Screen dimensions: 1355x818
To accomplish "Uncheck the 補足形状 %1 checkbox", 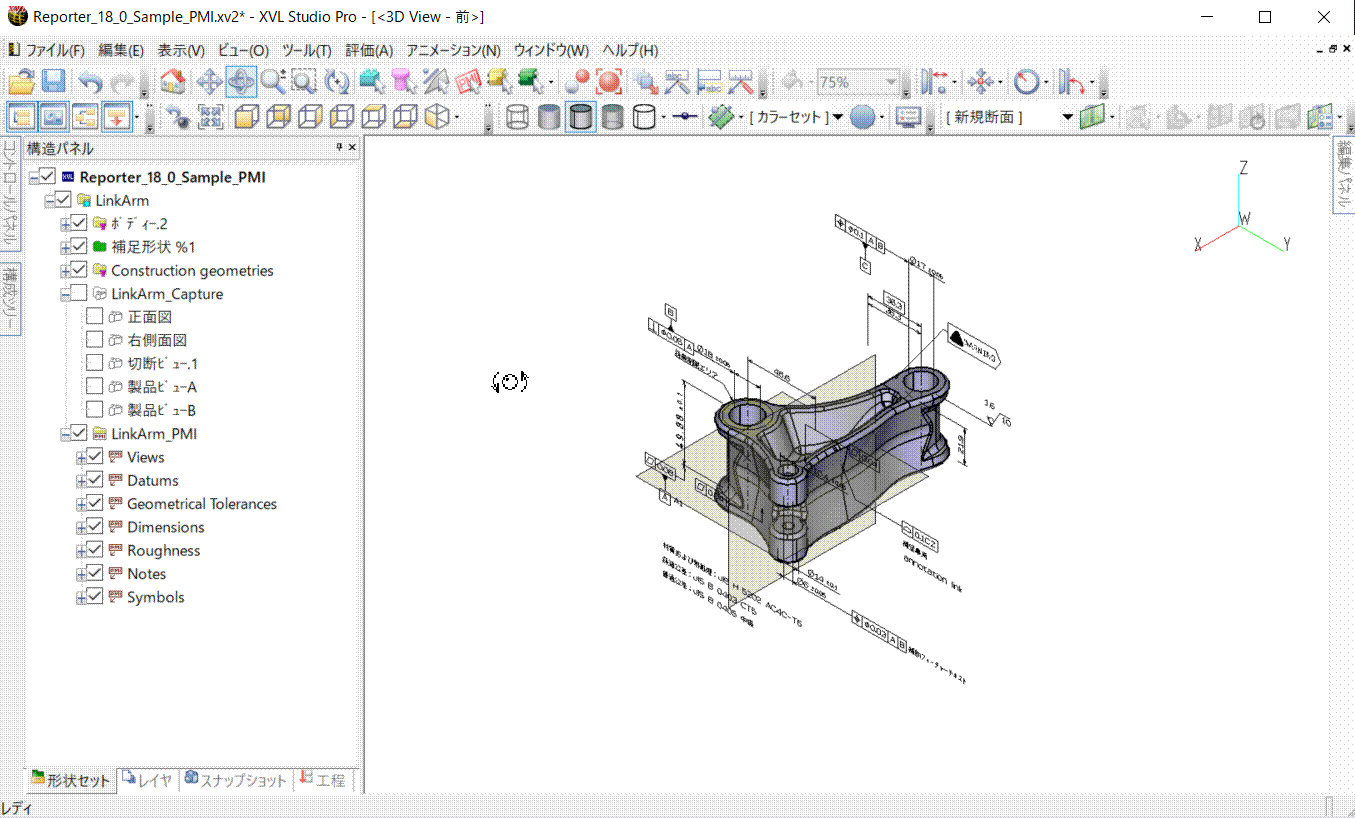I will click(81, 247).
